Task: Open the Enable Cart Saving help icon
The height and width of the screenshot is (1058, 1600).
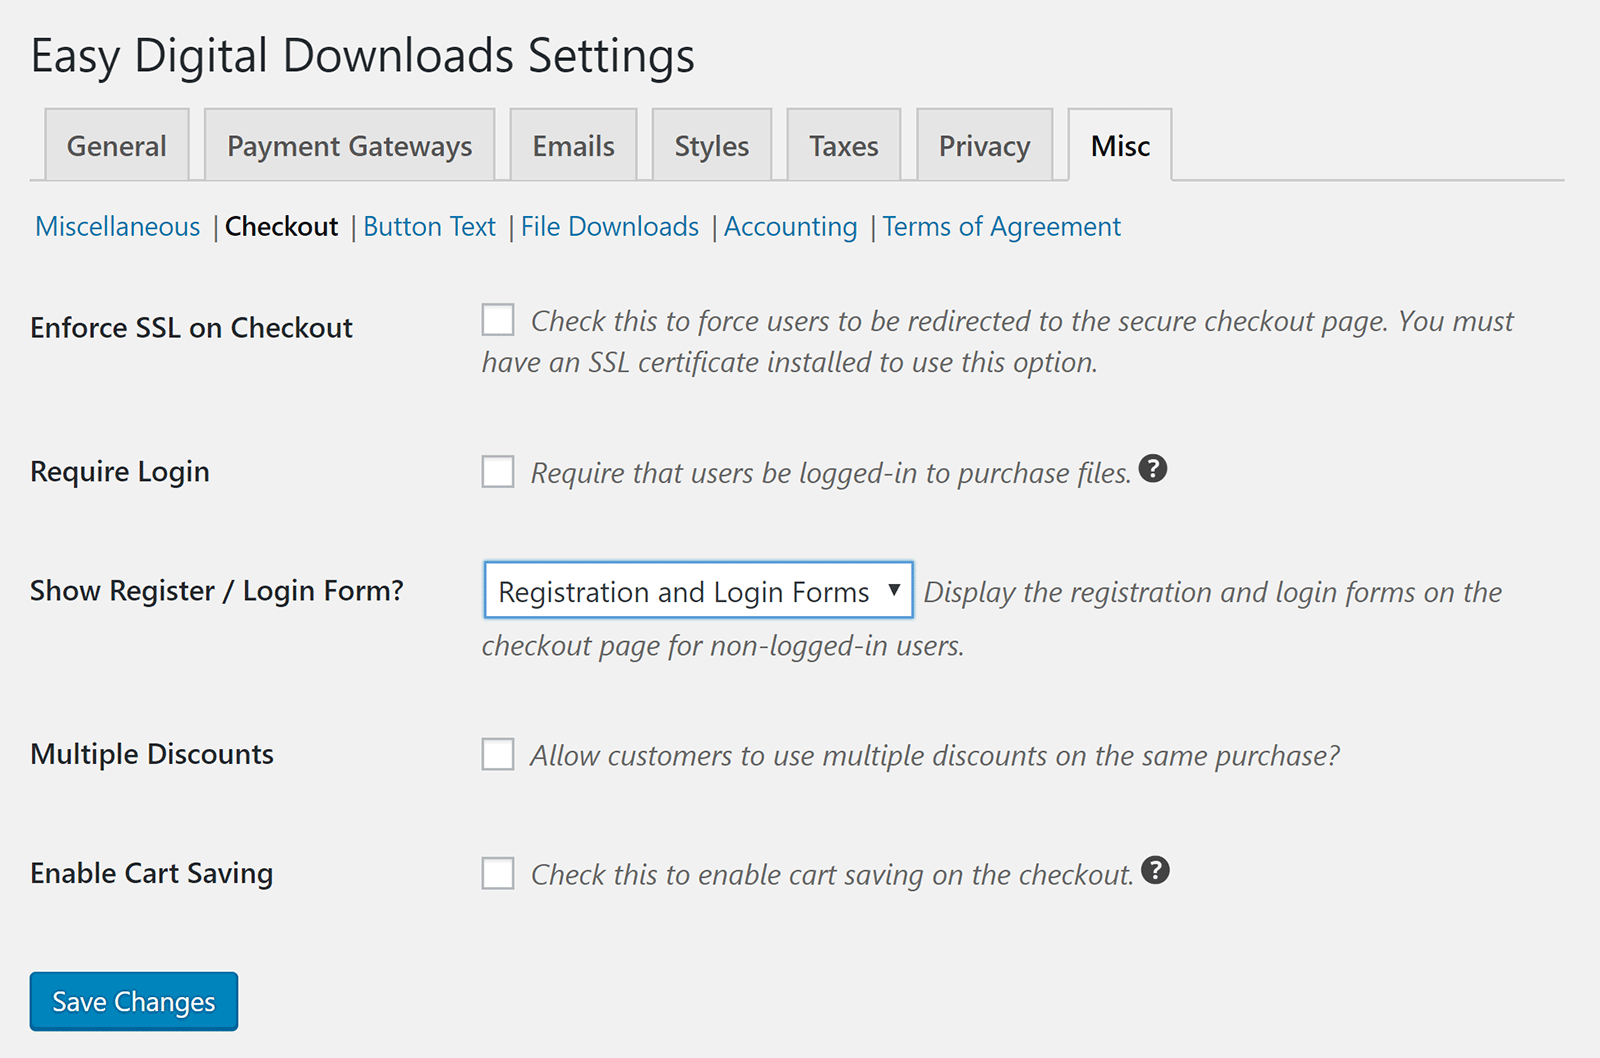Action: (x=1155, y=871)
